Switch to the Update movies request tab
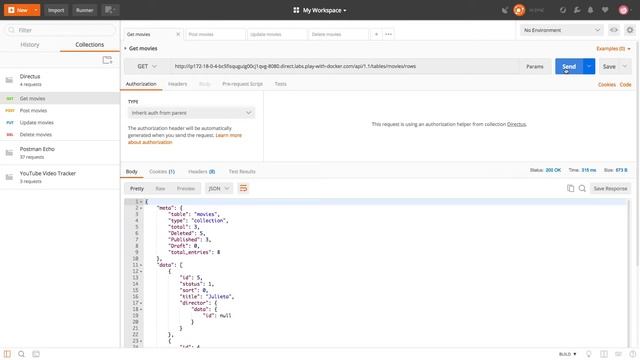The height and width of the screenshot is (360, 640). pos(277,34)
